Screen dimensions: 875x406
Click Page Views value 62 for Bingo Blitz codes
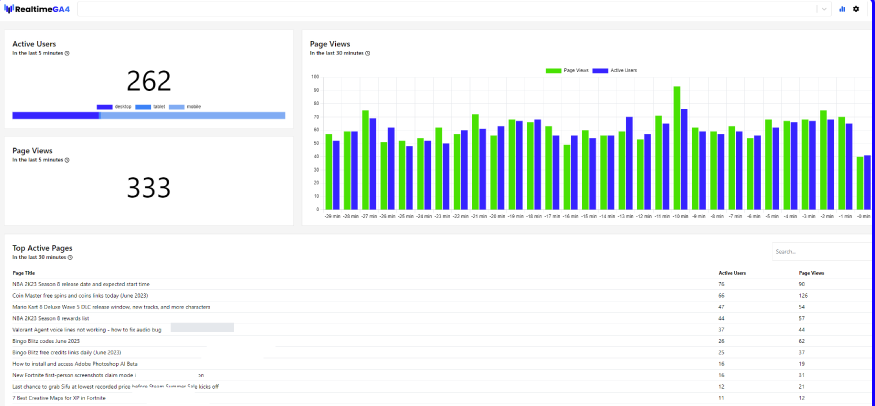pyautogui.click(x=802, y=341)
